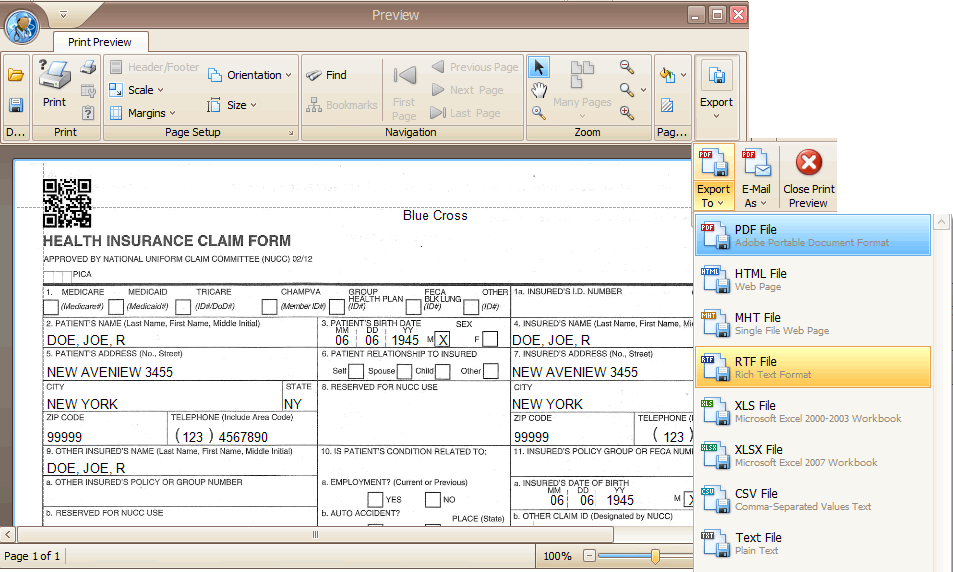Choose MHT File export option
953x572 pixels.
coord(813,323)
